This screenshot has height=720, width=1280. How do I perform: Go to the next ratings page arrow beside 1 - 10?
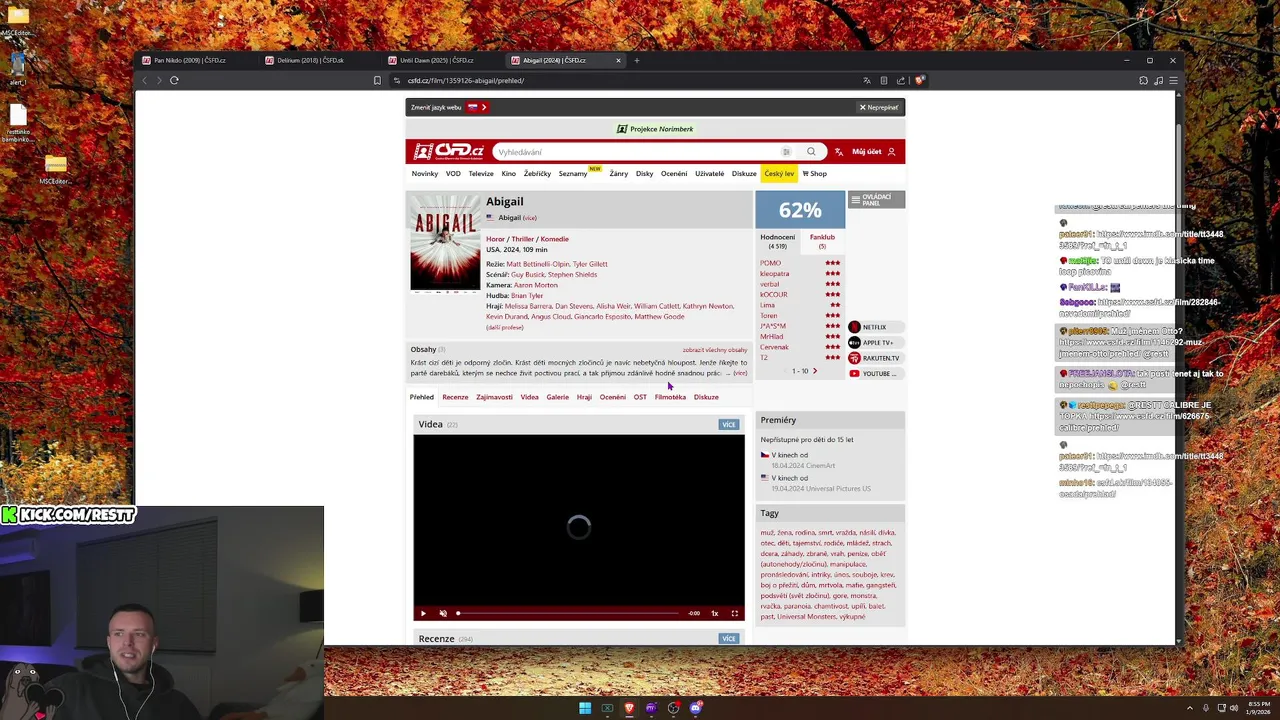click(815, 371)
